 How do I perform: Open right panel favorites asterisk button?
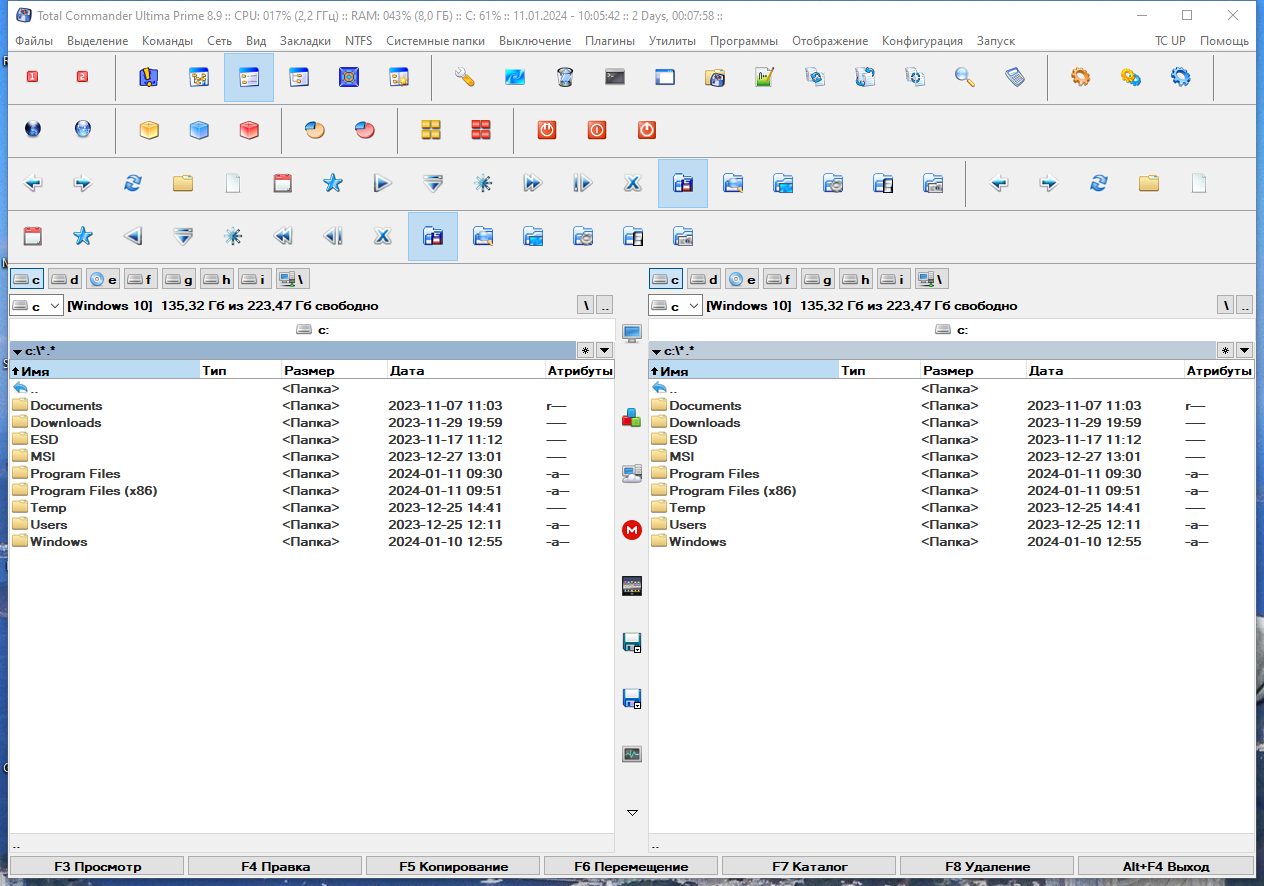coord(1225,350)
